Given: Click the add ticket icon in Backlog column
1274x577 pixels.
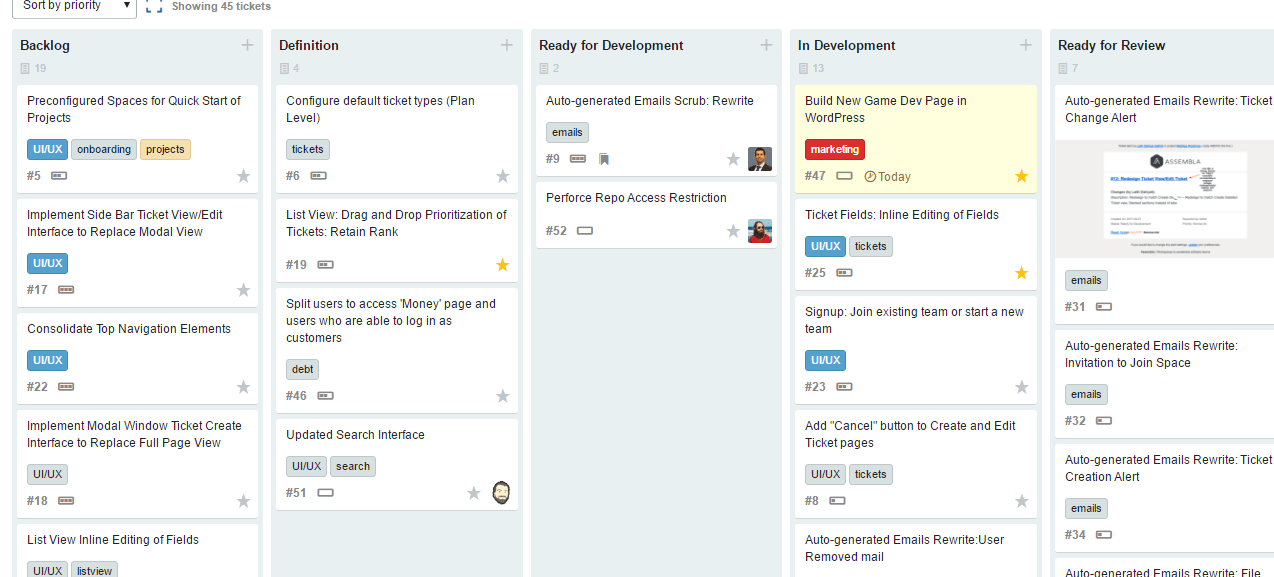Looking at the screenshot, I should point(246,44).
